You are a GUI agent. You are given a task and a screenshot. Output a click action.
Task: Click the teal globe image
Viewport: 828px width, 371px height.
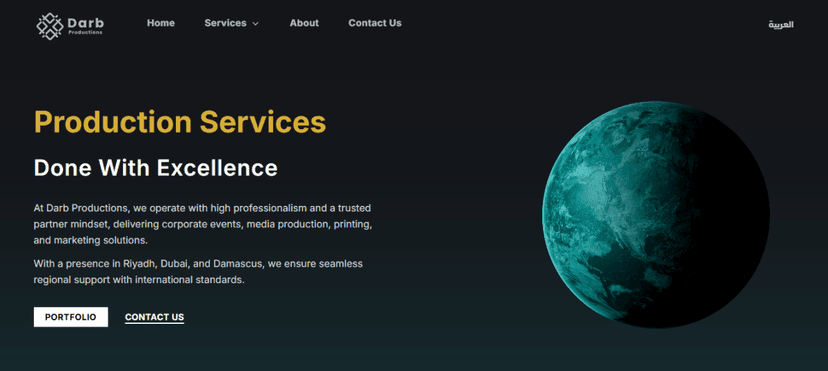[x=656, y=215]
